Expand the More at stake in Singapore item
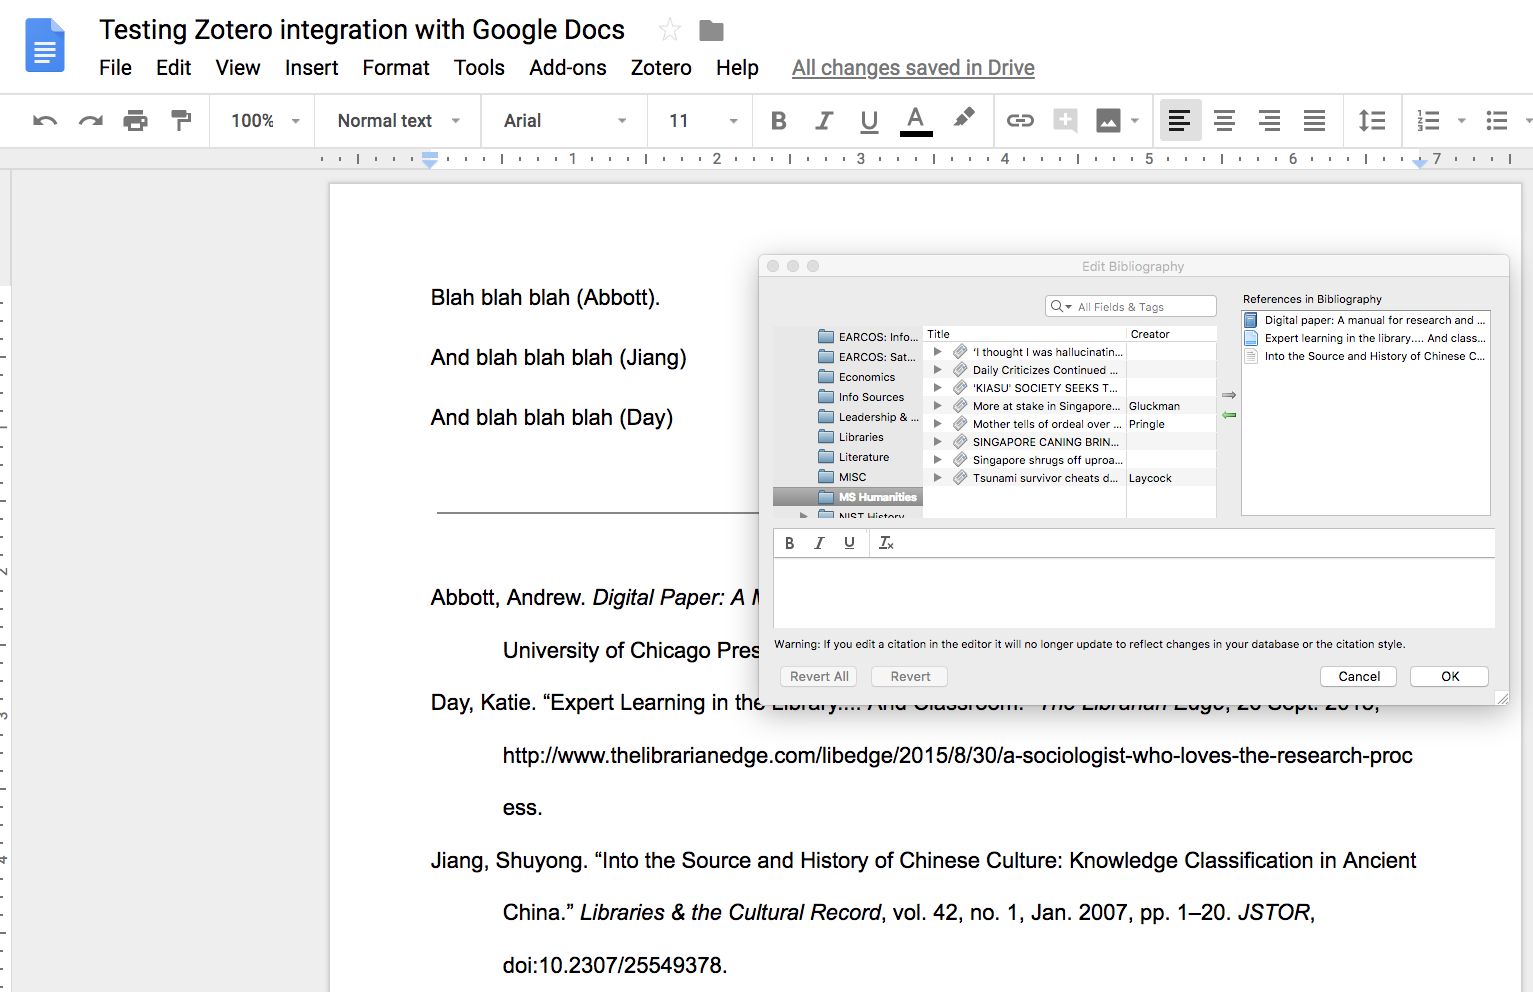This screenshot has width=1533, height=992. click(937, 406)
